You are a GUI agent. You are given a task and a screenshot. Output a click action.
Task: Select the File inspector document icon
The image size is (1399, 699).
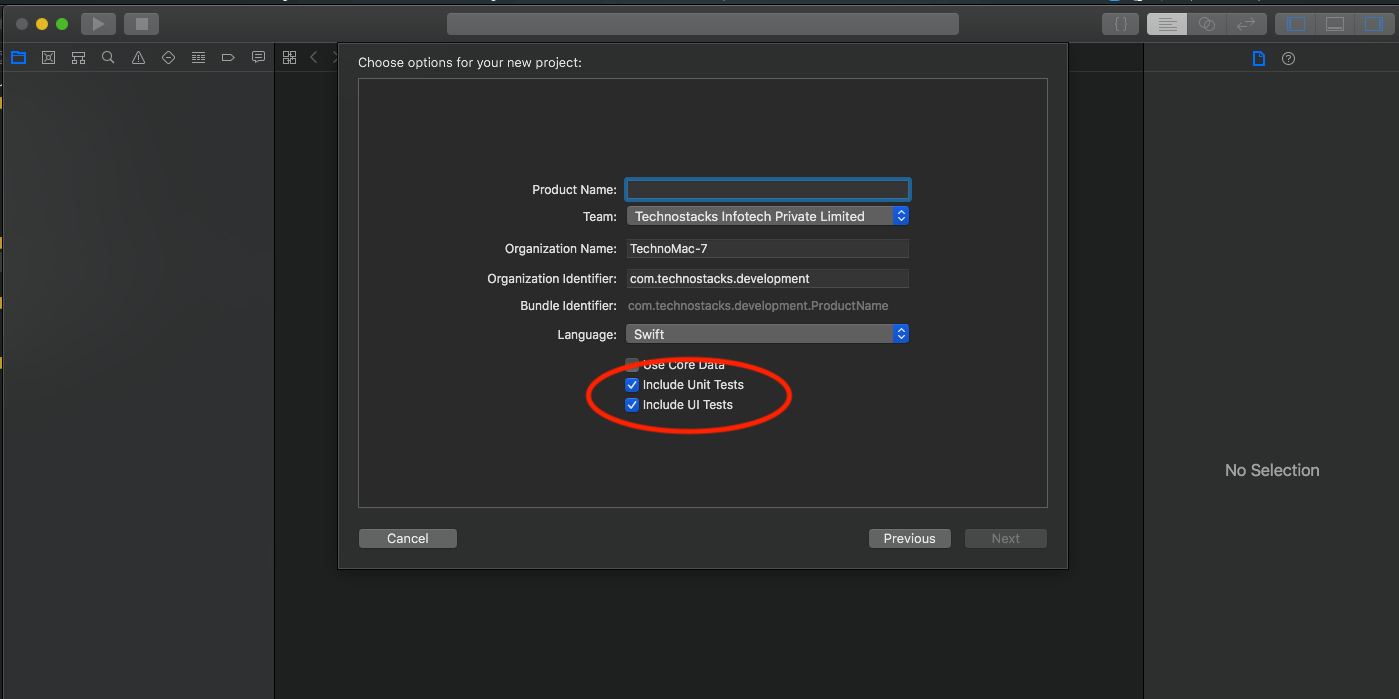click(x=1258, y=58)
